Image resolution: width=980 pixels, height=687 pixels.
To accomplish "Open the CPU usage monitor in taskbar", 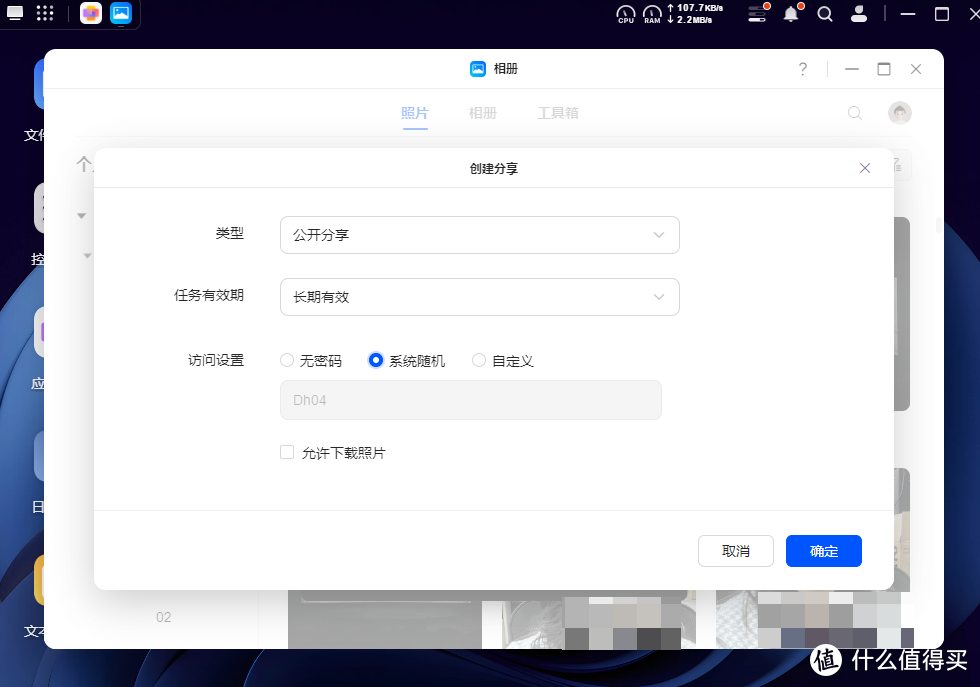I will [626, 14].
